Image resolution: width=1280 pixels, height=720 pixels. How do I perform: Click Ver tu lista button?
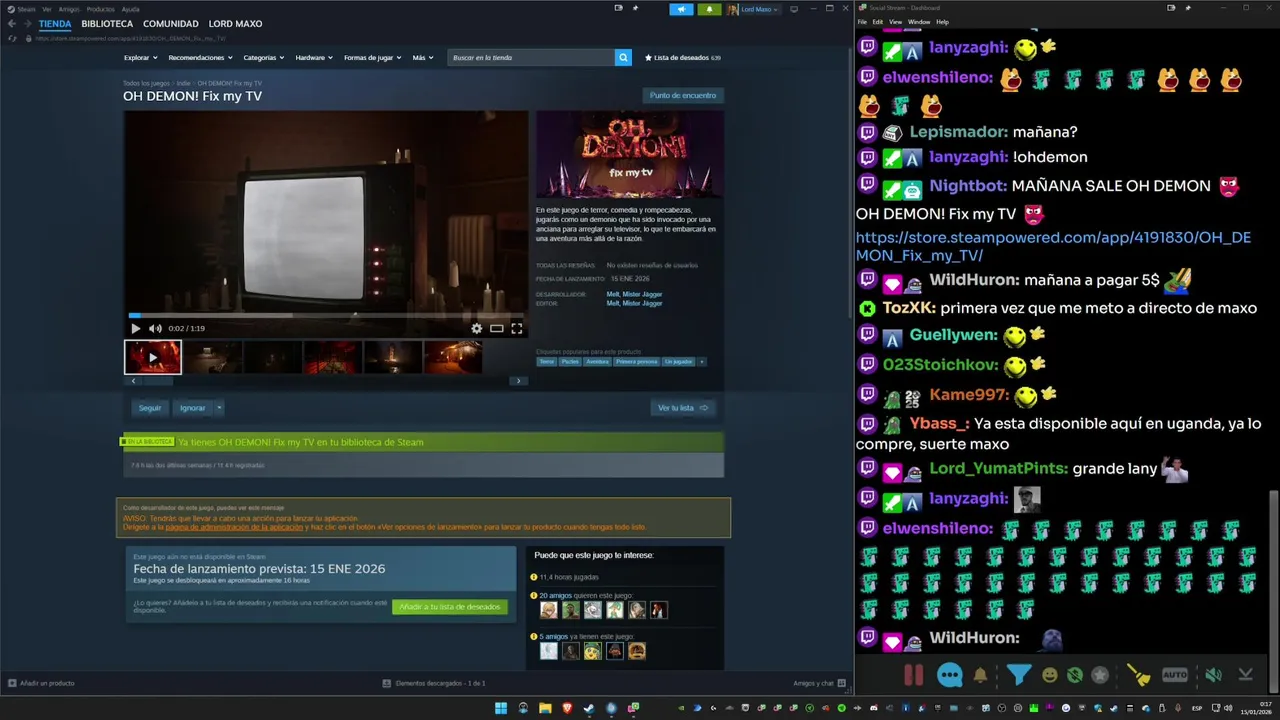(x=683, y=408)
